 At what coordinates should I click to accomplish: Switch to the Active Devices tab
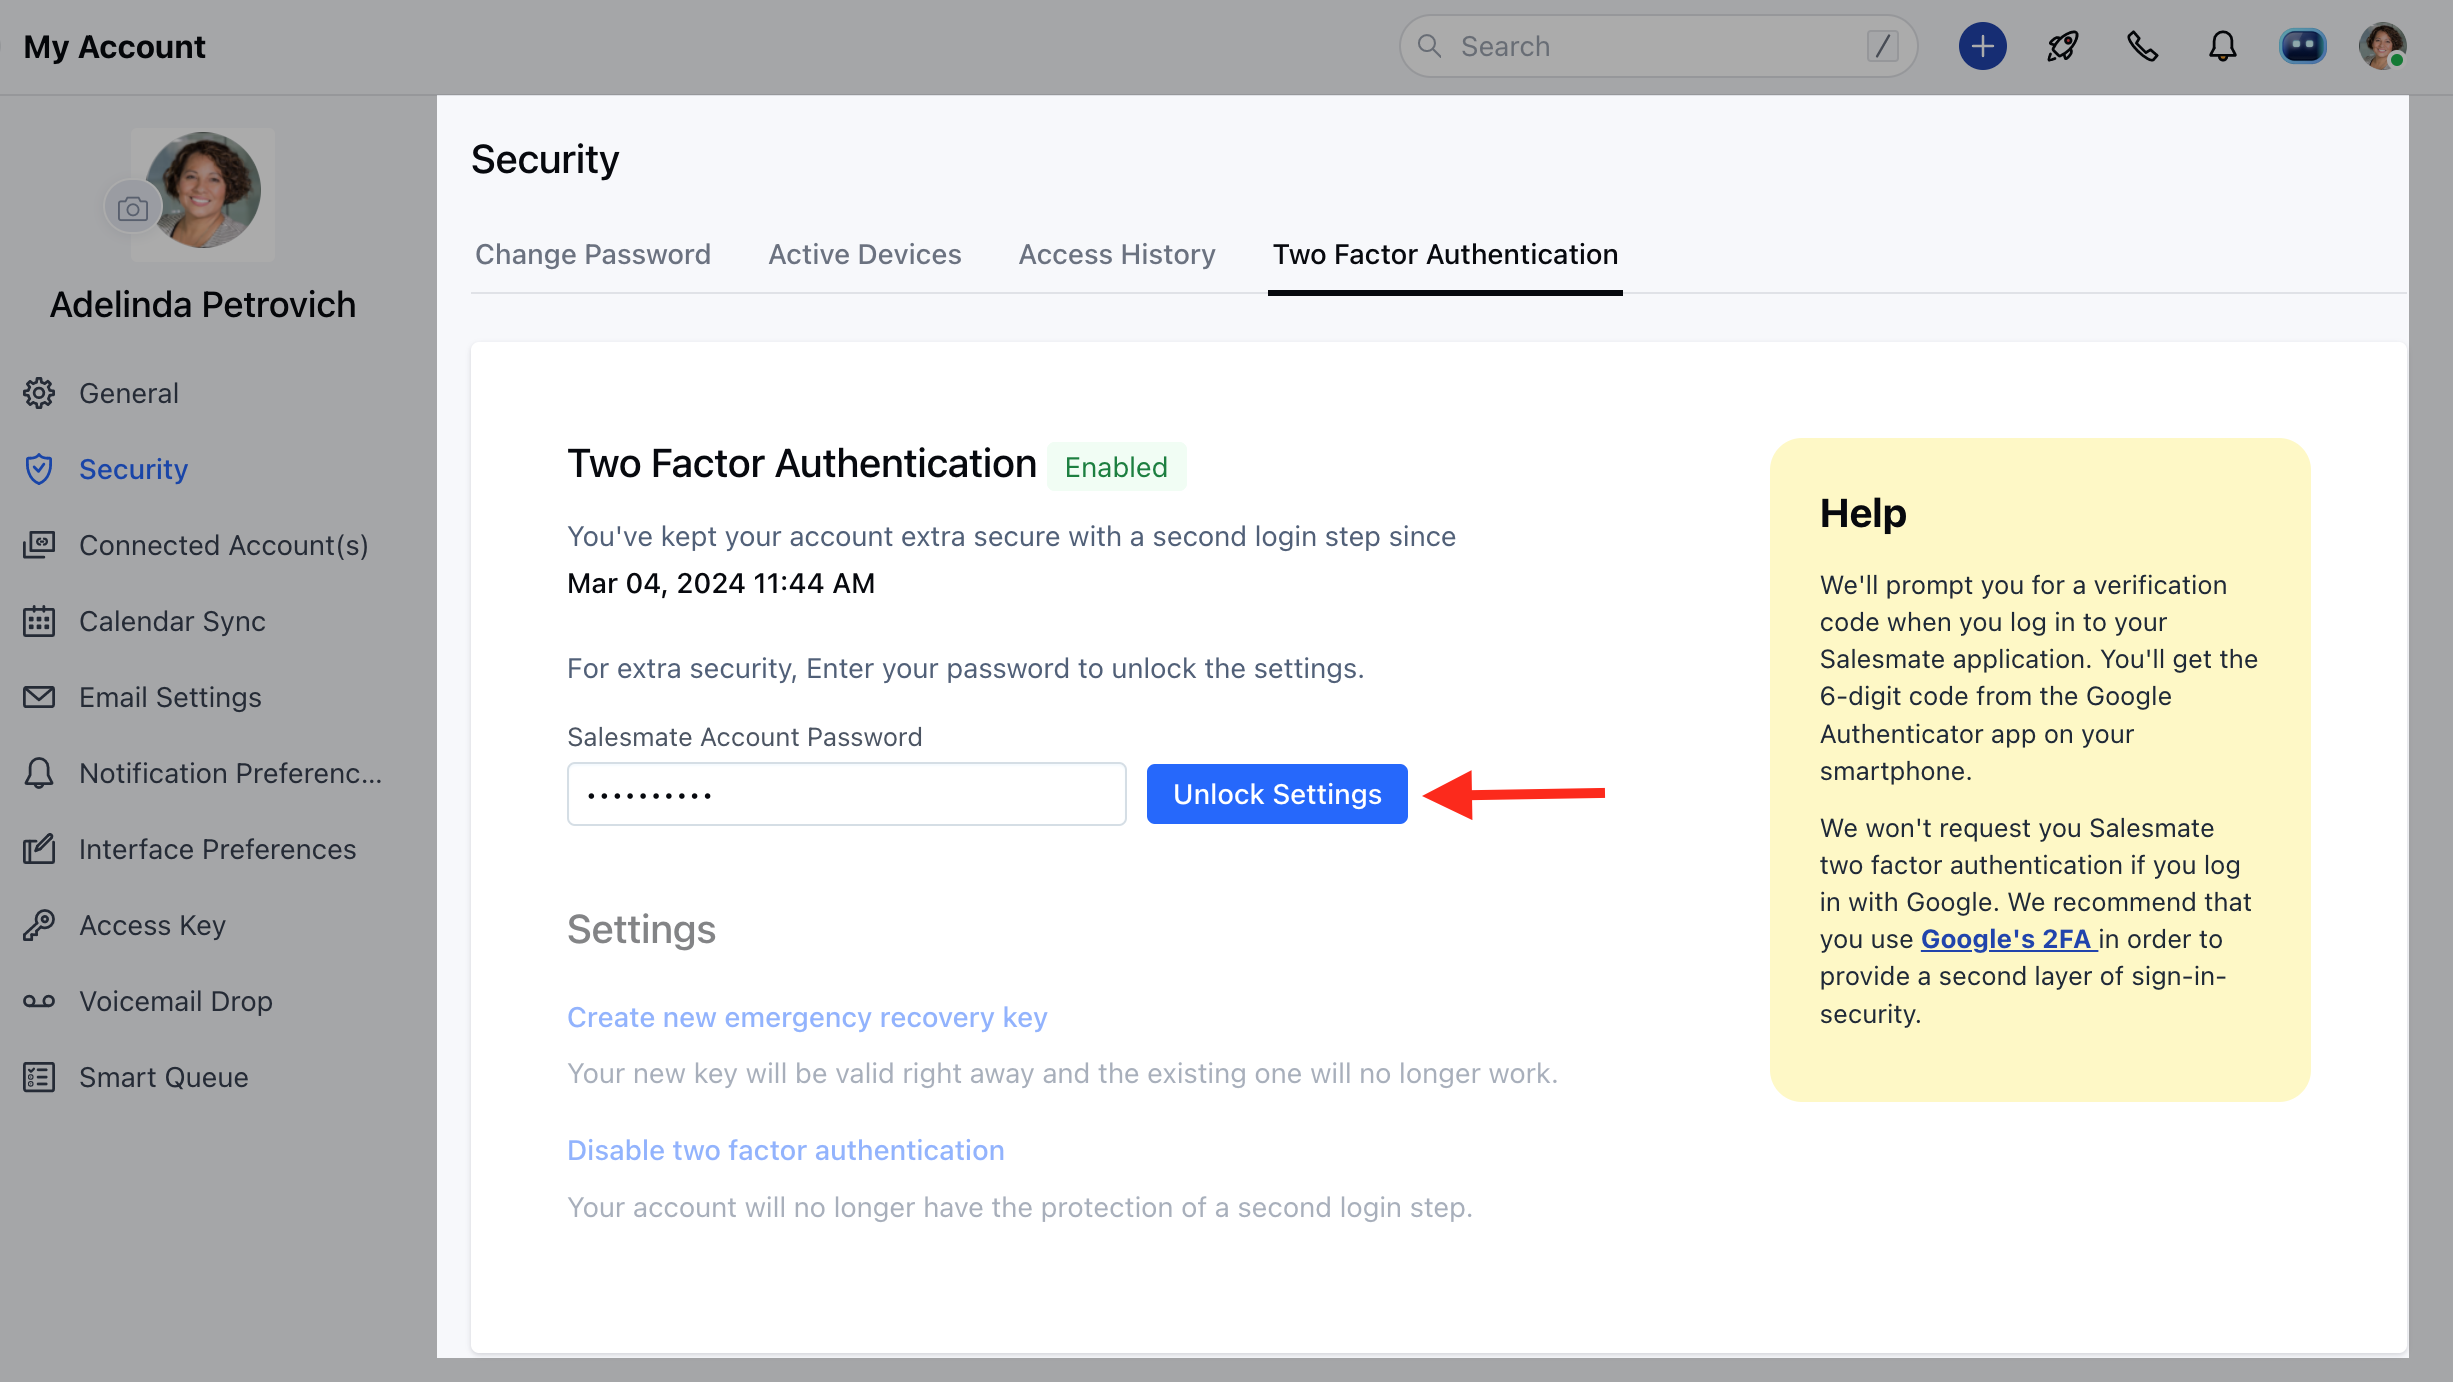[x=864, y=254]
